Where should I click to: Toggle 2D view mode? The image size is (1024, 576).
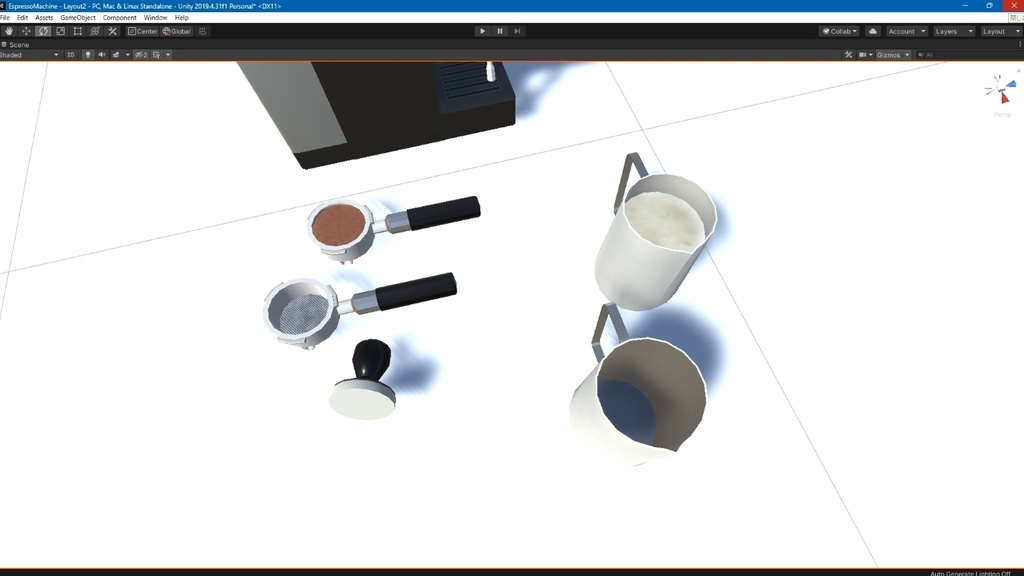click(x=71, y=55)
